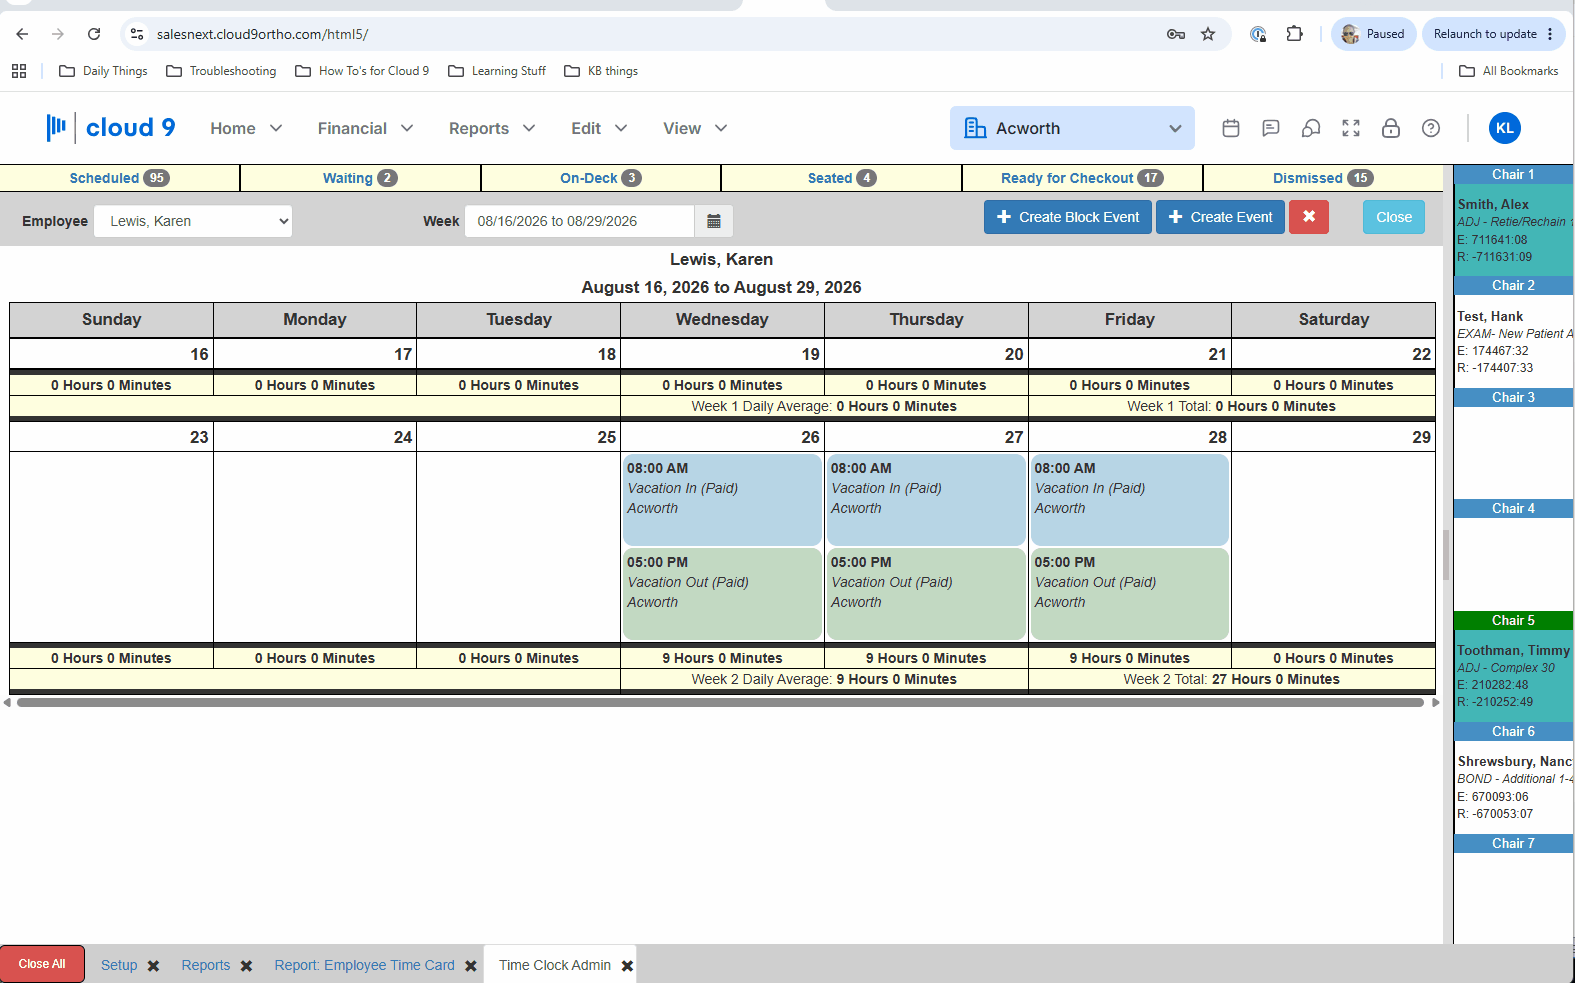
Task: Open How To's for Cloud 9 bookmark folder
Action: 362,71
